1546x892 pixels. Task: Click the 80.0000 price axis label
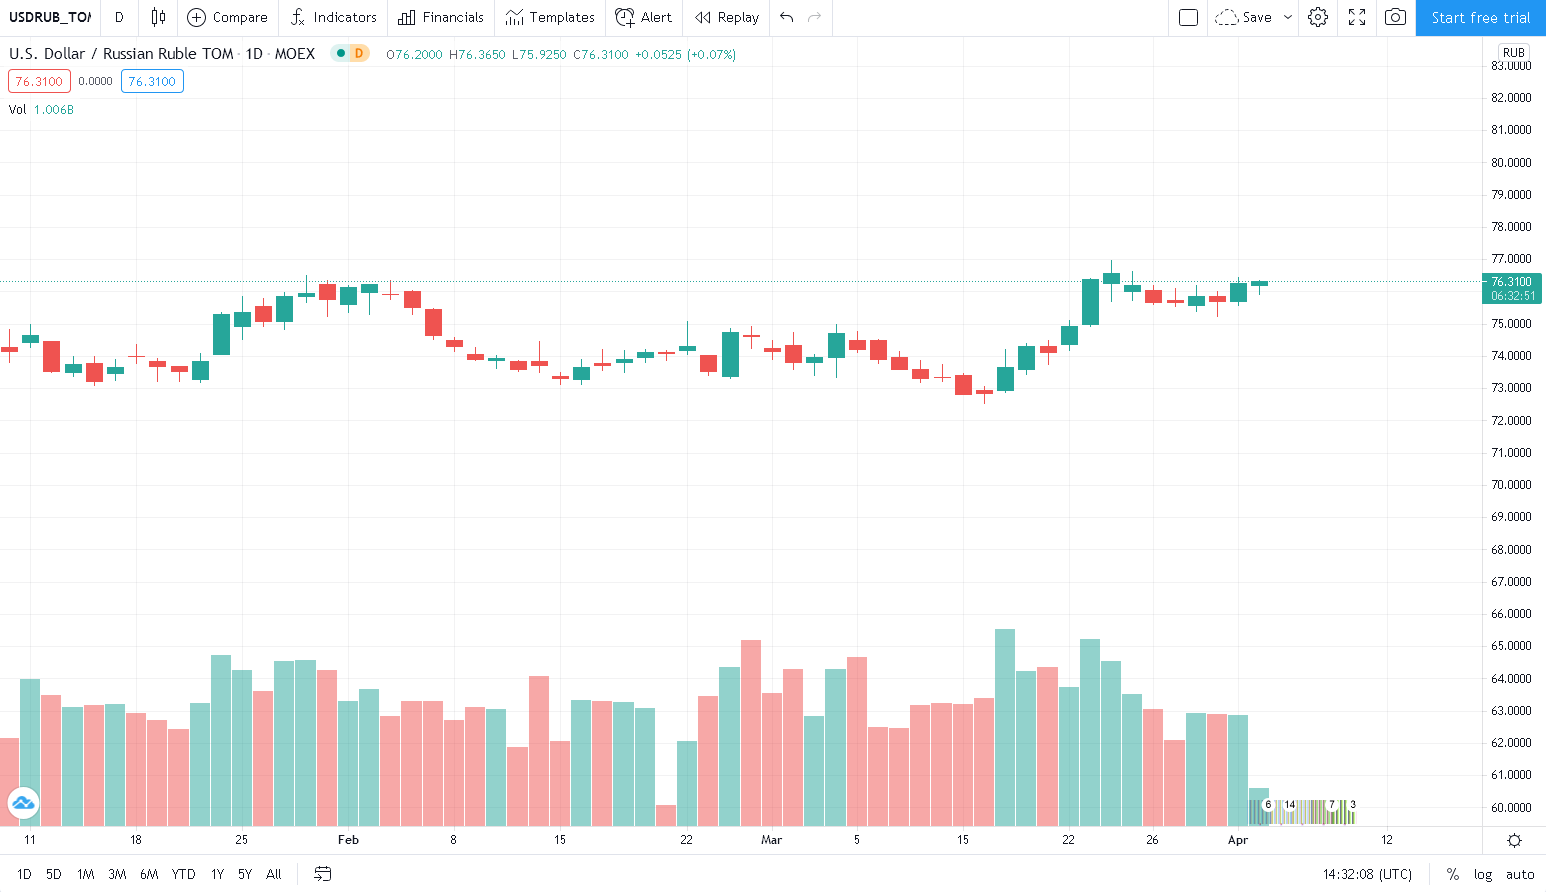[x=1511, y=162]
